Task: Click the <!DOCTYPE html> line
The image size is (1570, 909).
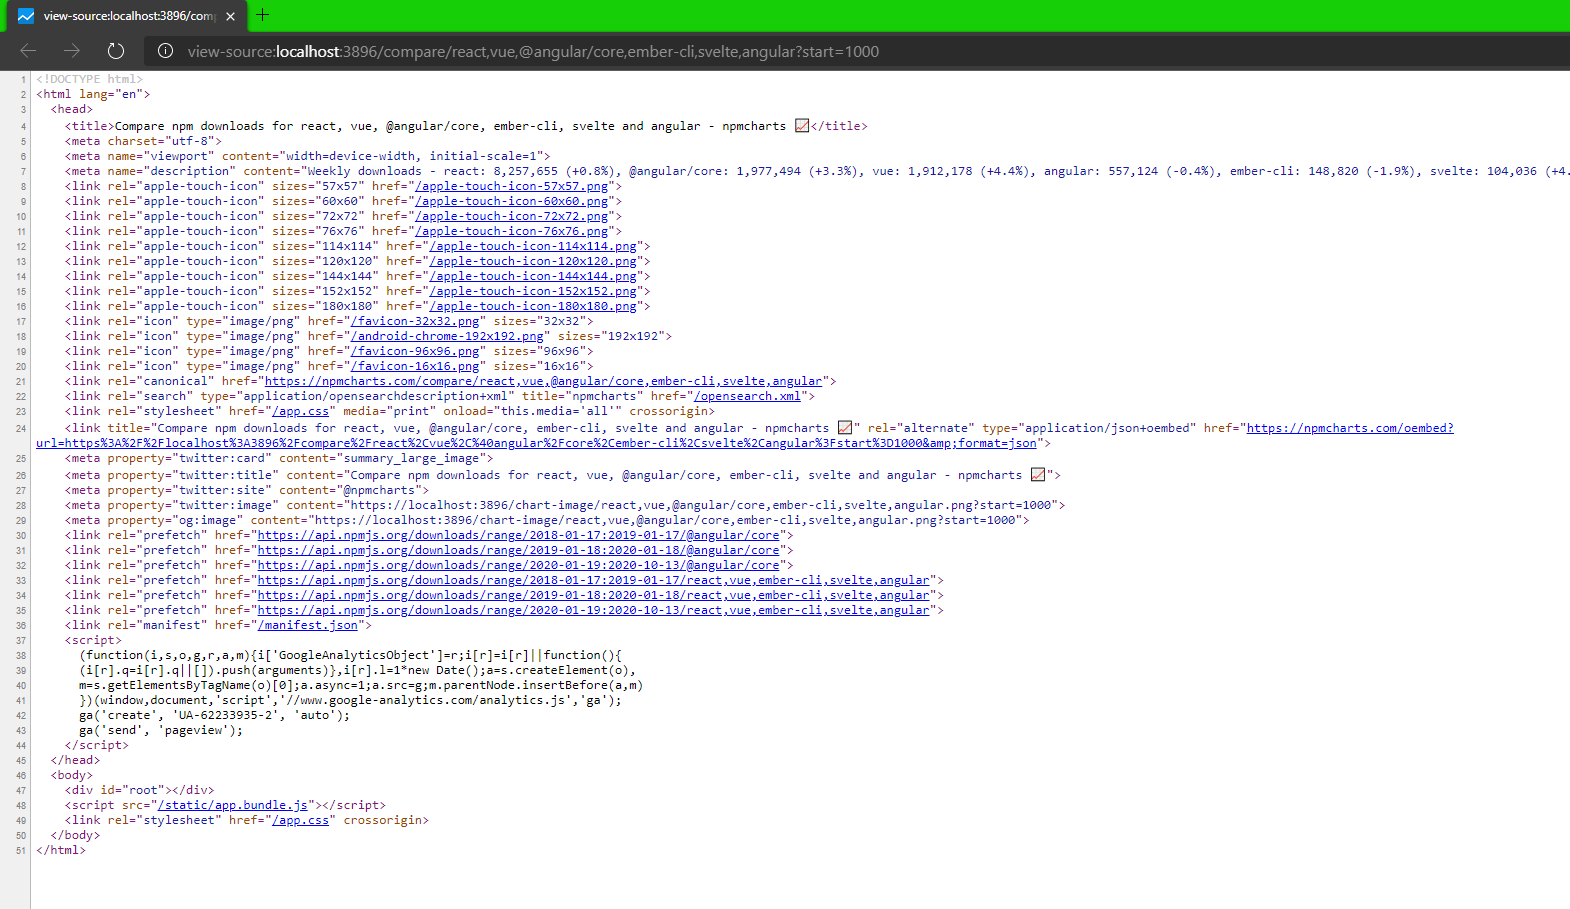Action: [x=89, y=79]
